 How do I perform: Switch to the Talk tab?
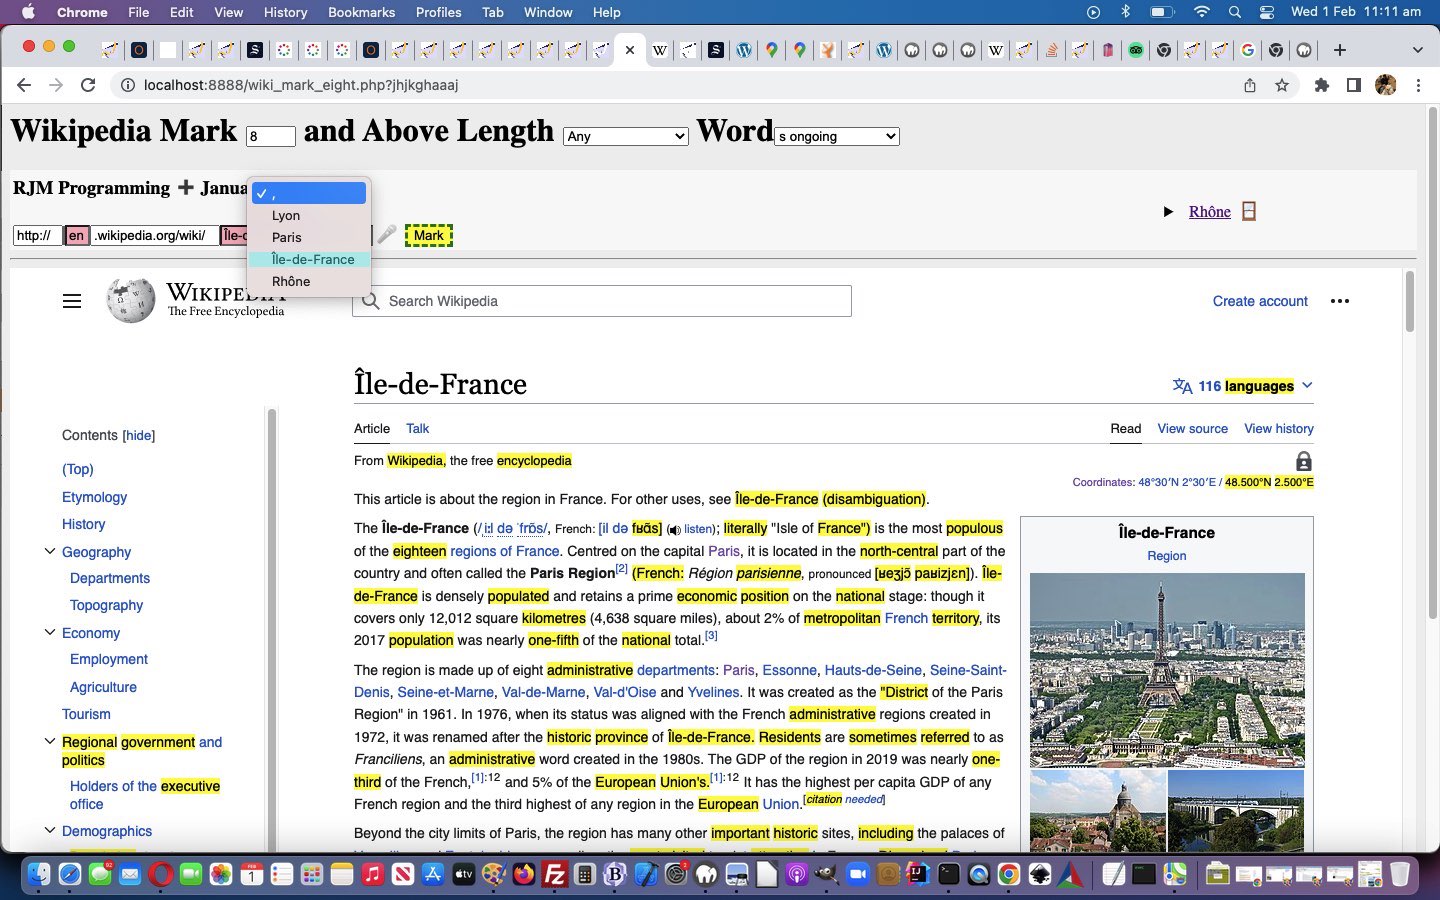click(x=417, y=428)
